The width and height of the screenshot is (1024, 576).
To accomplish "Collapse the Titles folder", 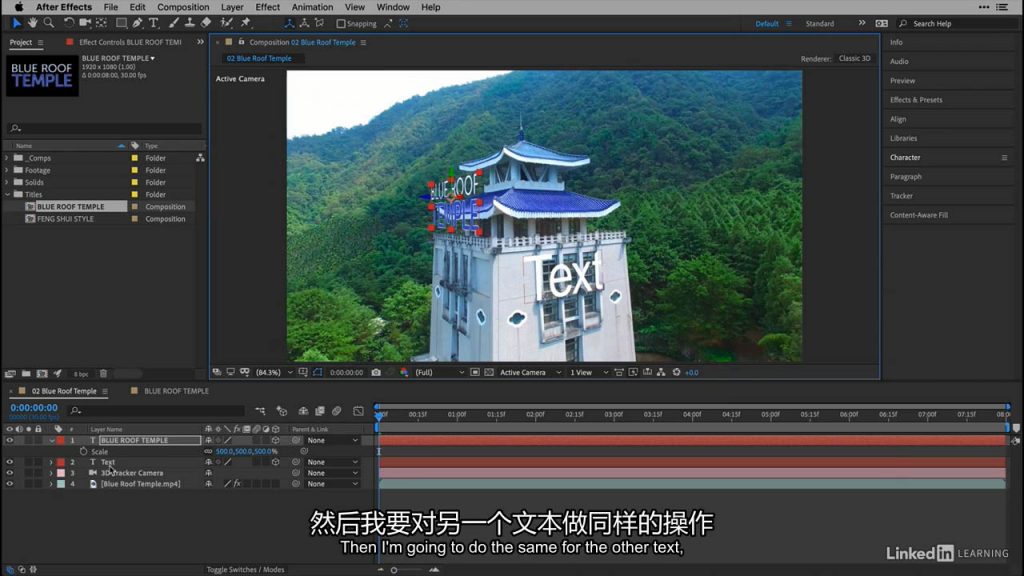I will coord(7,195).
